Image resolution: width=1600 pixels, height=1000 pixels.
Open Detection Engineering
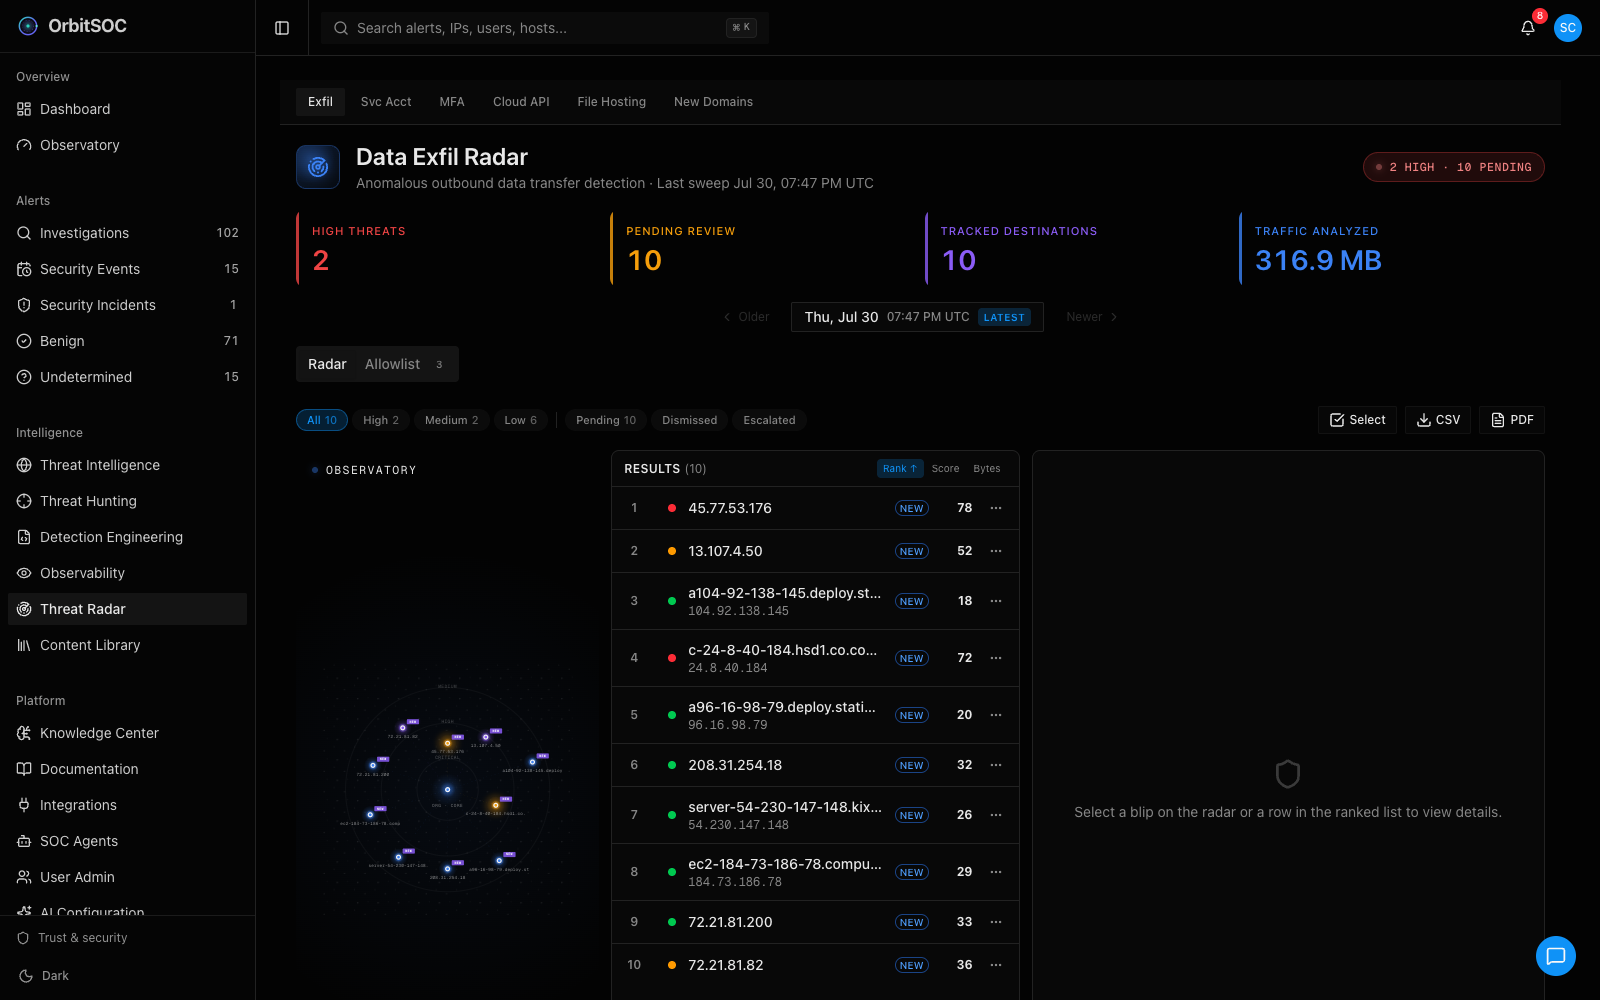(x=127, y=537)
